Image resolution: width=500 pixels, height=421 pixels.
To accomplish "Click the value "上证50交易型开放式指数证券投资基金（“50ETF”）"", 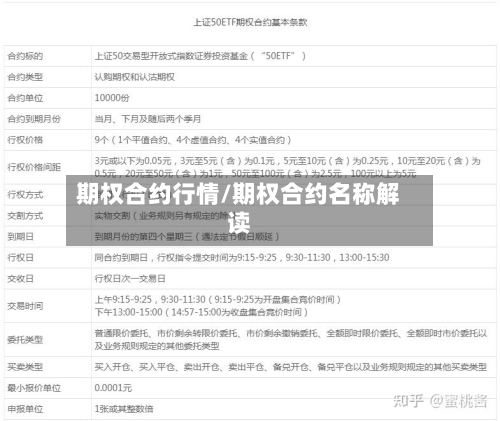I will click(x=200, y=56).
